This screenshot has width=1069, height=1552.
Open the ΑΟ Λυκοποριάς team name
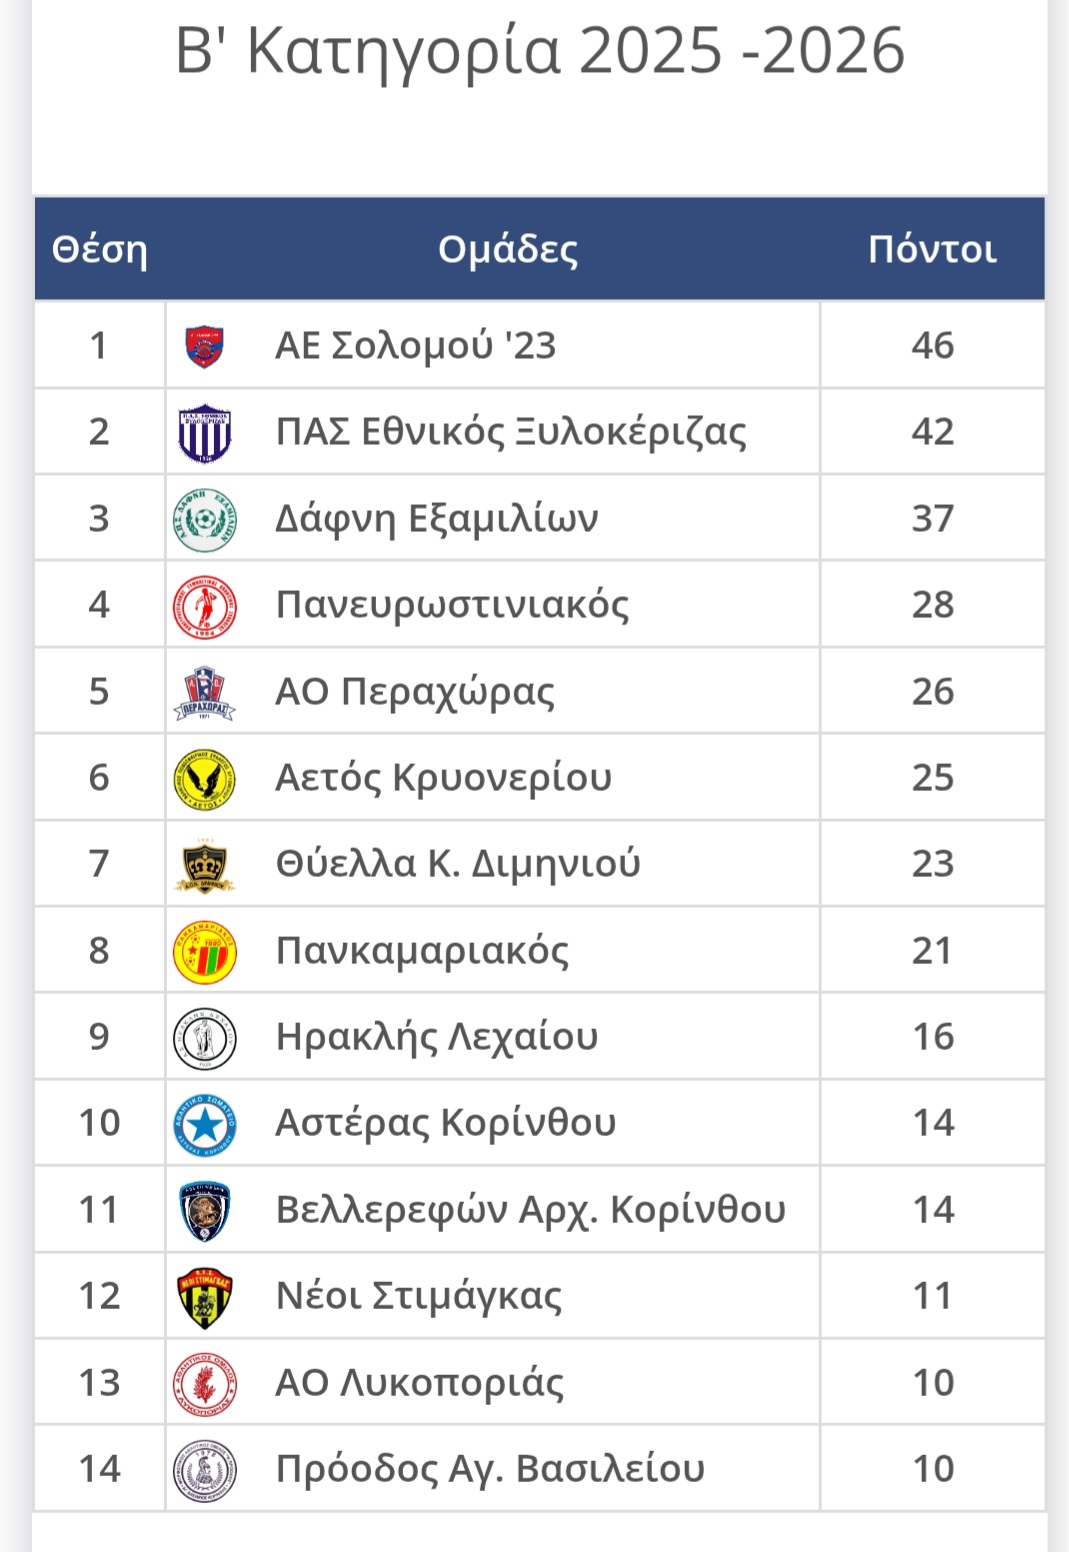coord(419,1383)
